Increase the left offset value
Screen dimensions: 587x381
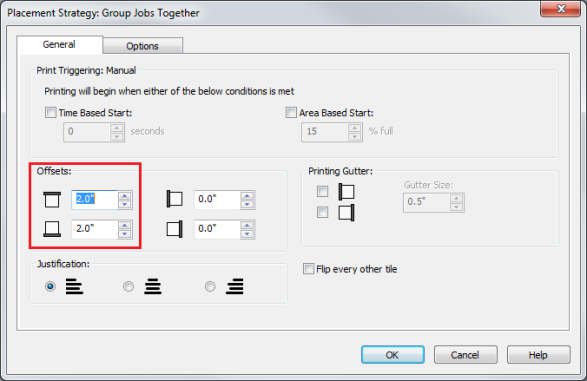247,196
